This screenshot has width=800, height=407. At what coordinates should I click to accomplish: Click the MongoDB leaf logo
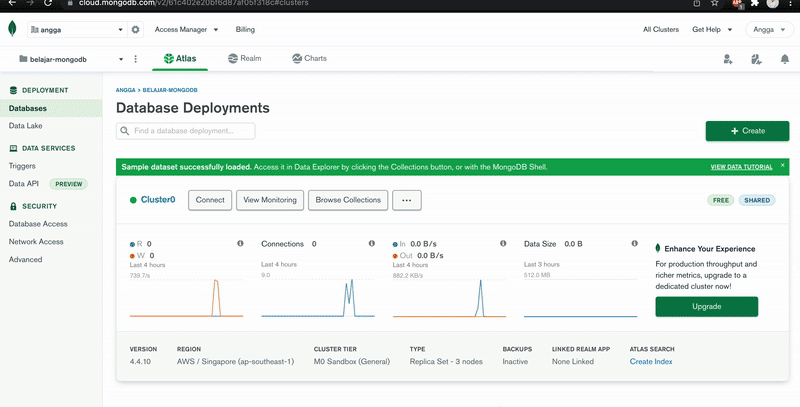(x=12, y=29)
